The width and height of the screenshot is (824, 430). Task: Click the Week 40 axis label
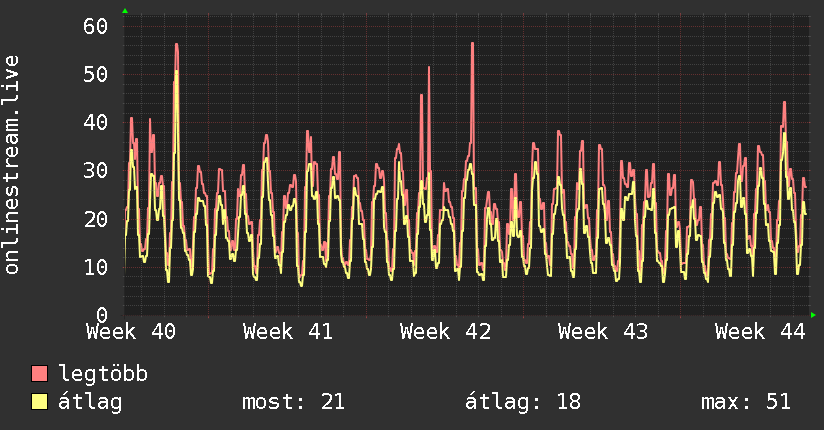(131, 332)
